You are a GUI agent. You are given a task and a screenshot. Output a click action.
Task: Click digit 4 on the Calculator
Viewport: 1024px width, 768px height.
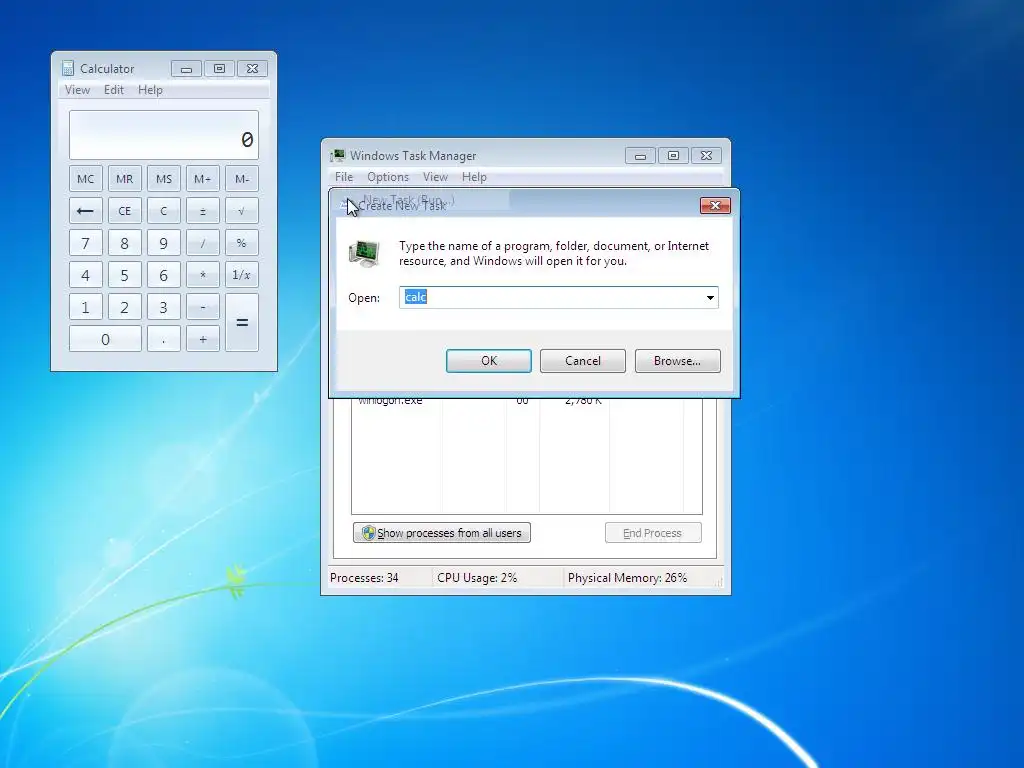(x=86, y=275)
